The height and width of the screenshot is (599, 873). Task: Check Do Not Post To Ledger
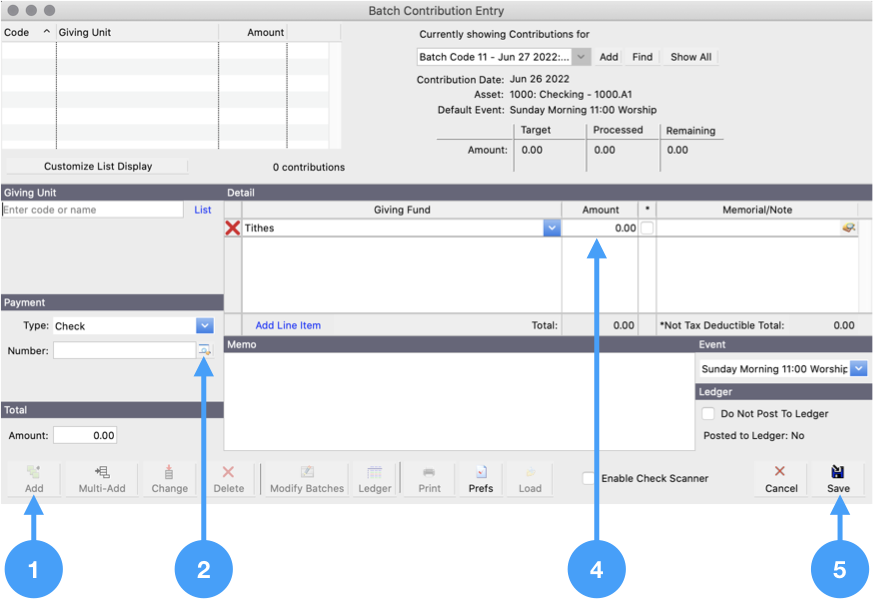pos(708,413)
